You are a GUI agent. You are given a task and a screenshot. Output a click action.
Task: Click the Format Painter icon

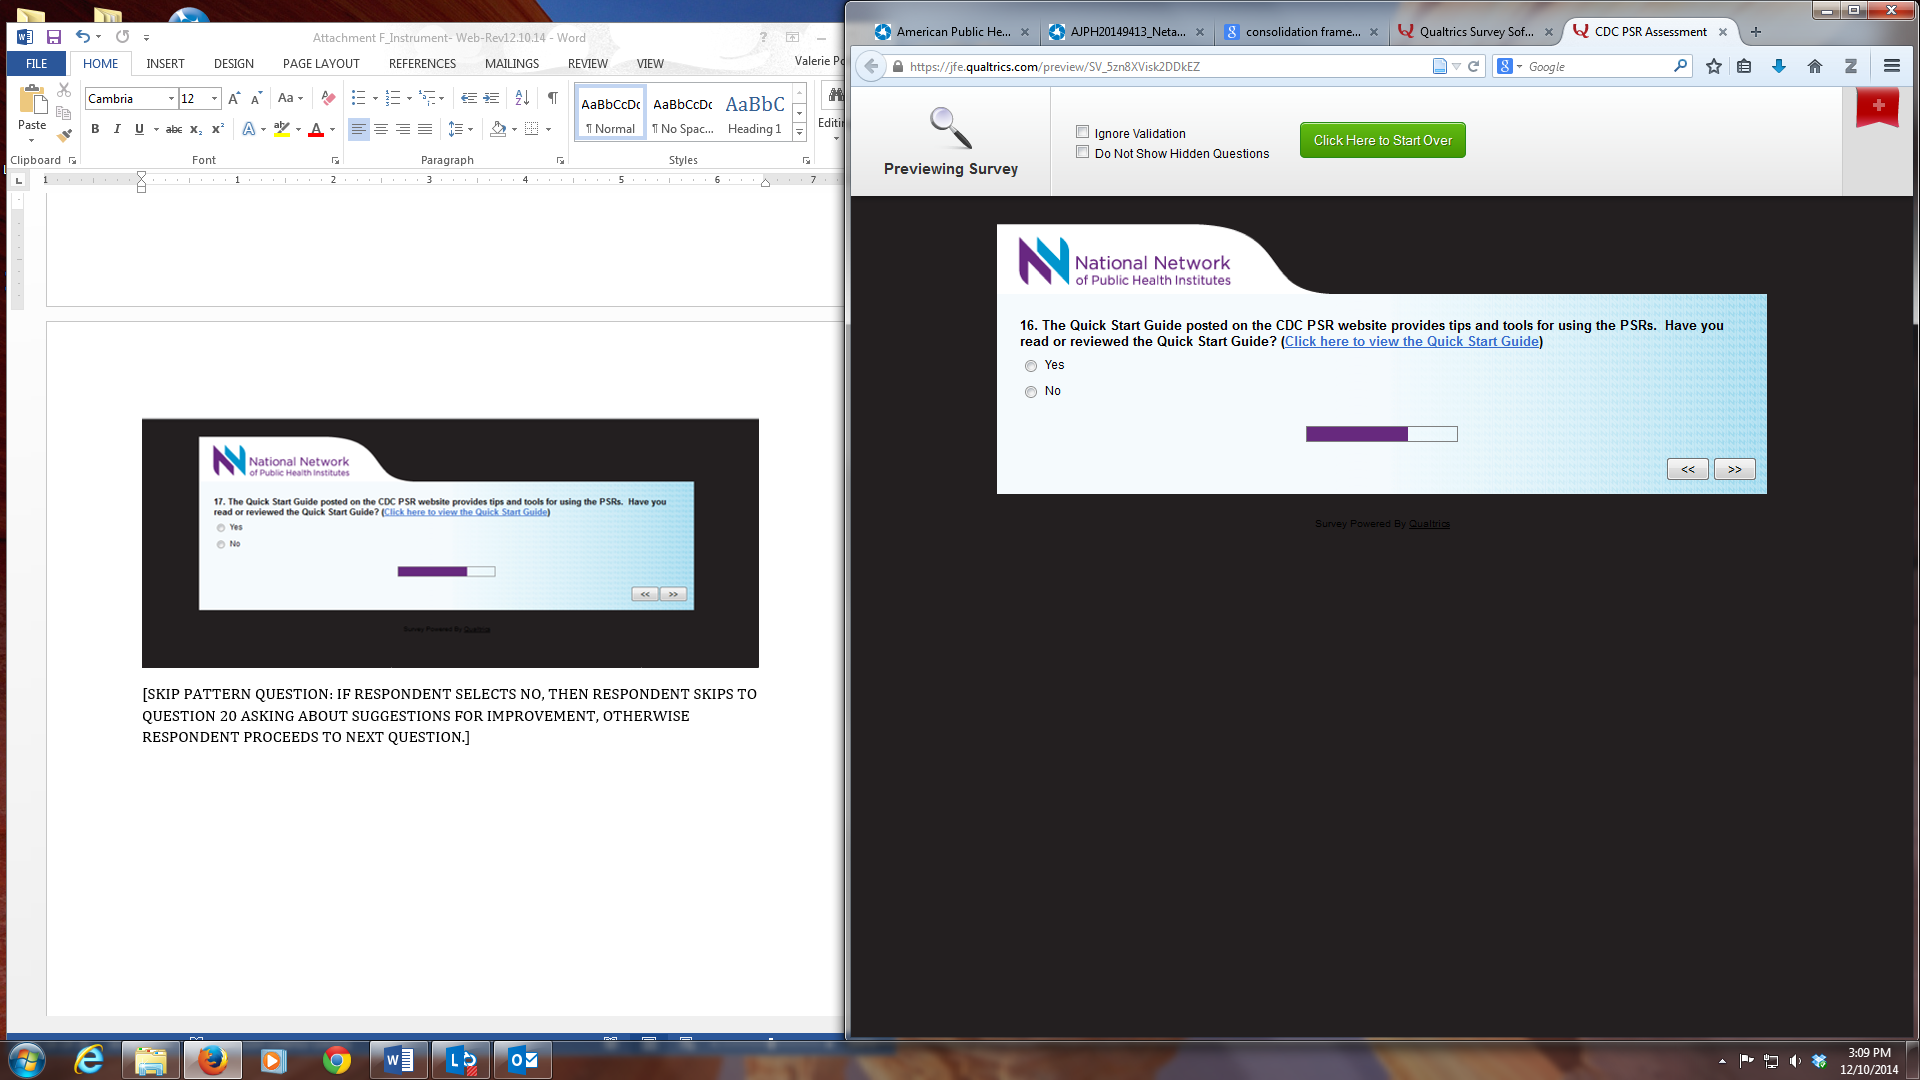coord(64,135)
